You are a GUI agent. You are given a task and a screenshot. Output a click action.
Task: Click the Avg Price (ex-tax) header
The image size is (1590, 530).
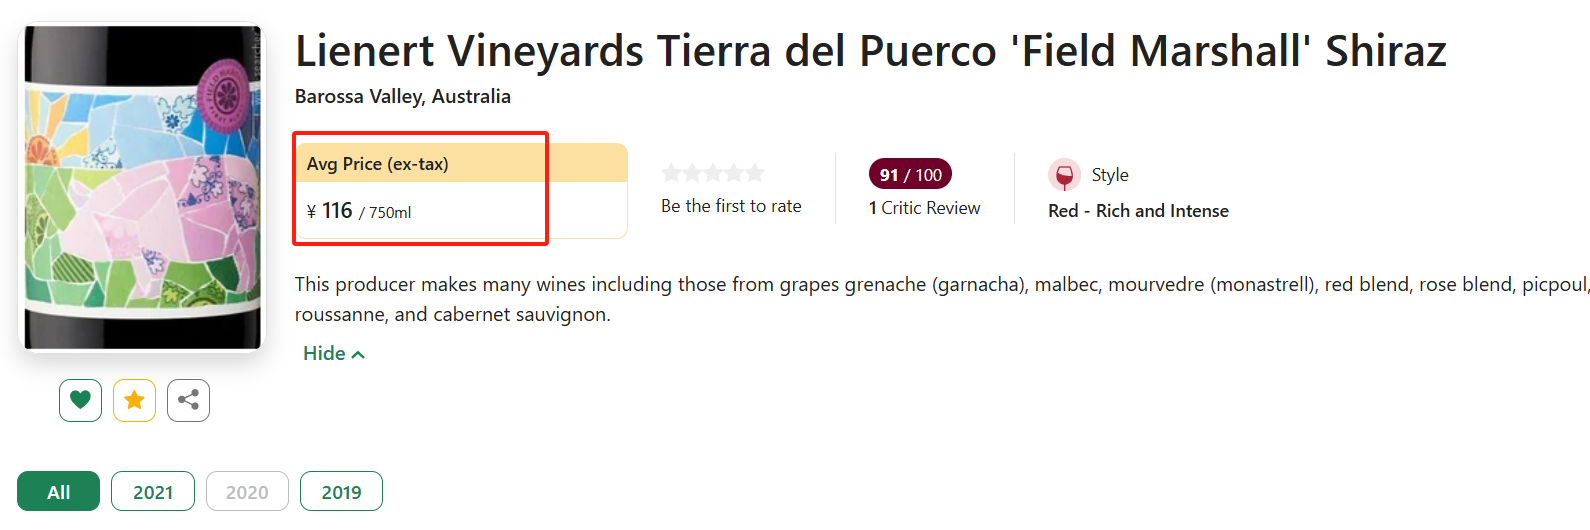click(377, 164)
